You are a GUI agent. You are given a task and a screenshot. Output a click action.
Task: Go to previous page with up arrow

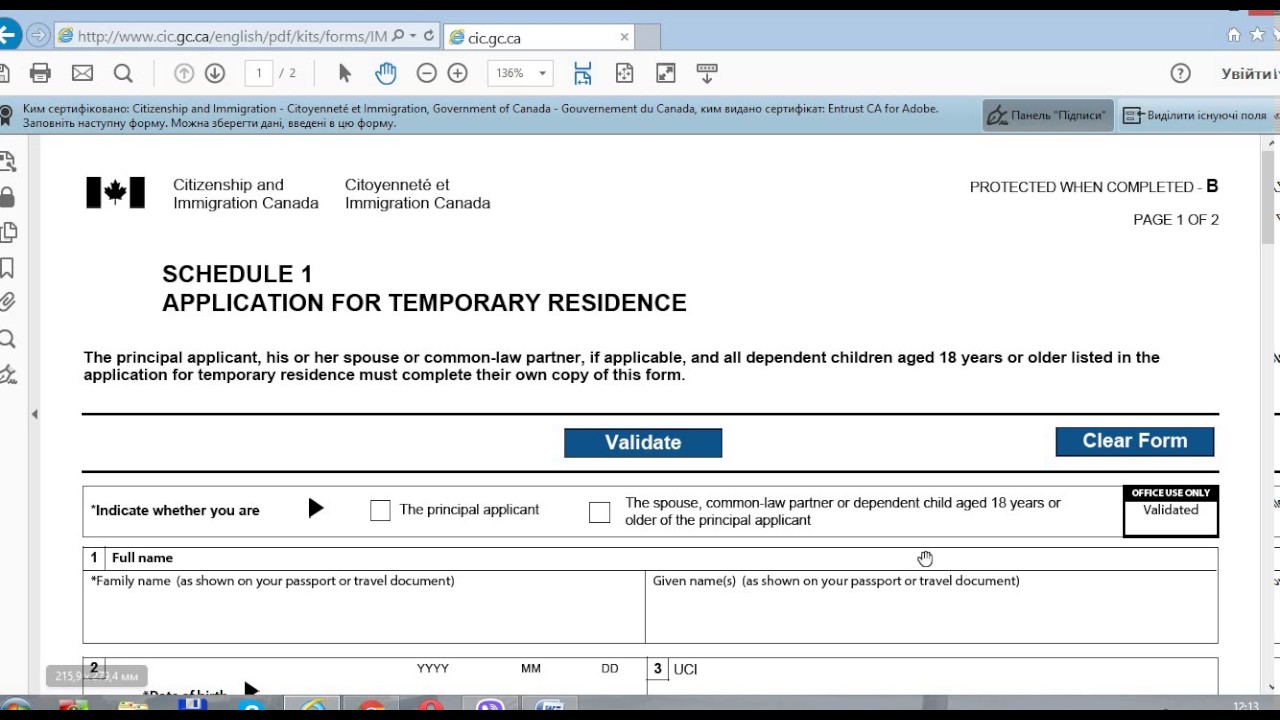[184, 73]
